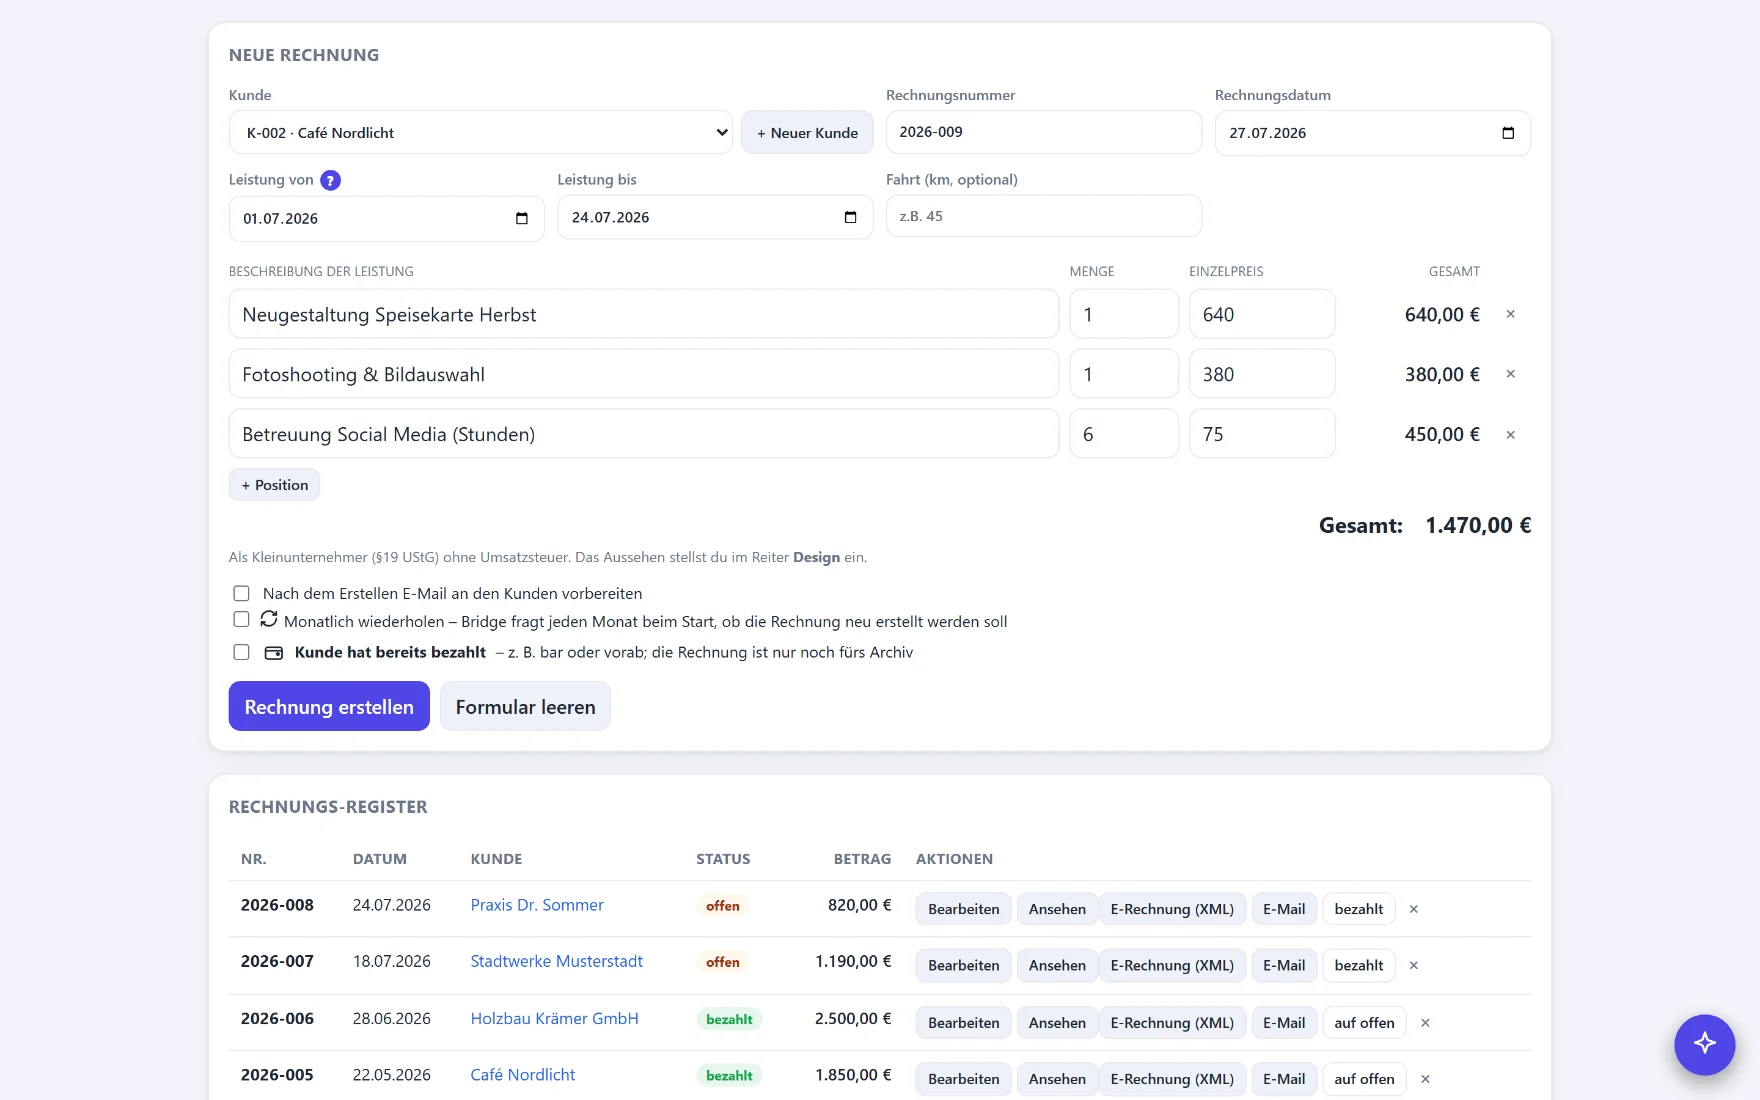Open the Stadtwerke Musterstadt customer link
1760x1100 pixels.
pyautogui.click(x=557, y=961)
